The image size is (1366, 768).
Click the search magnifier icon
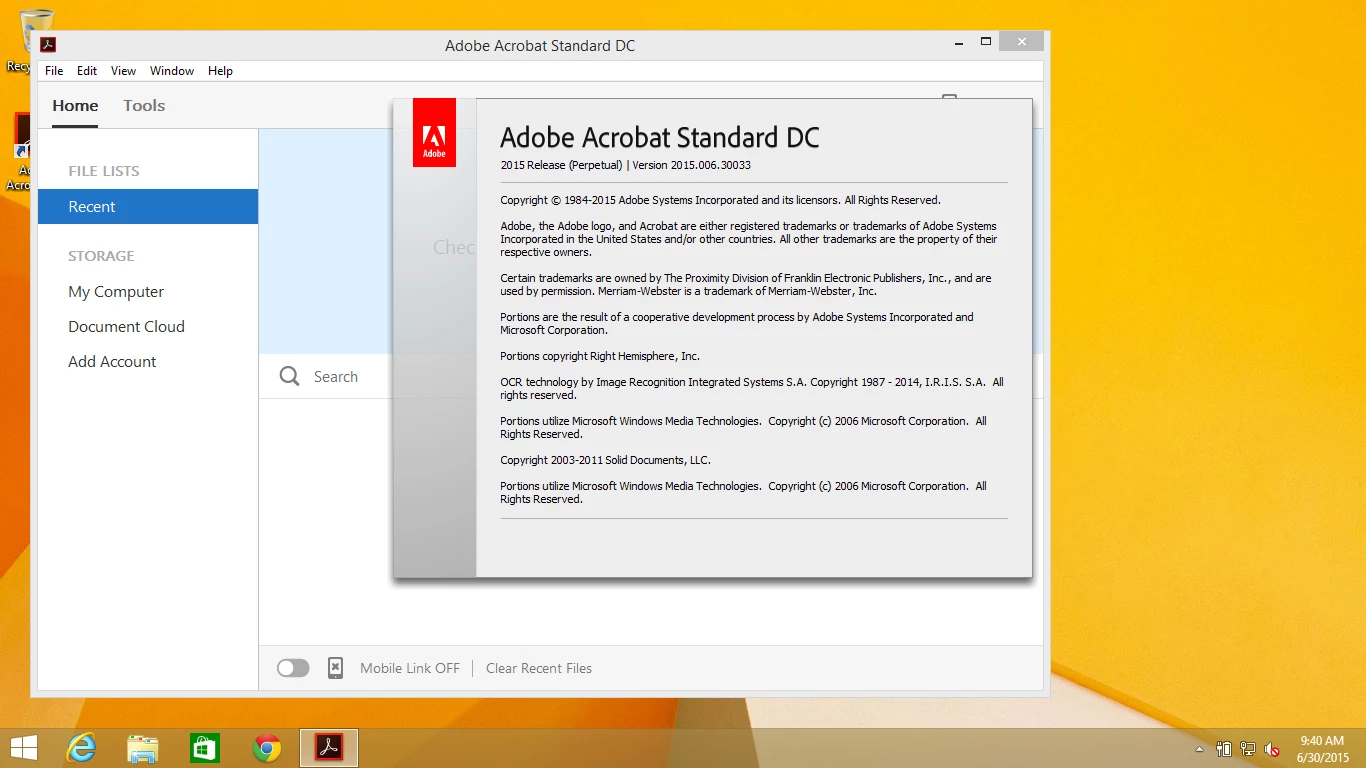click(290, 376)
